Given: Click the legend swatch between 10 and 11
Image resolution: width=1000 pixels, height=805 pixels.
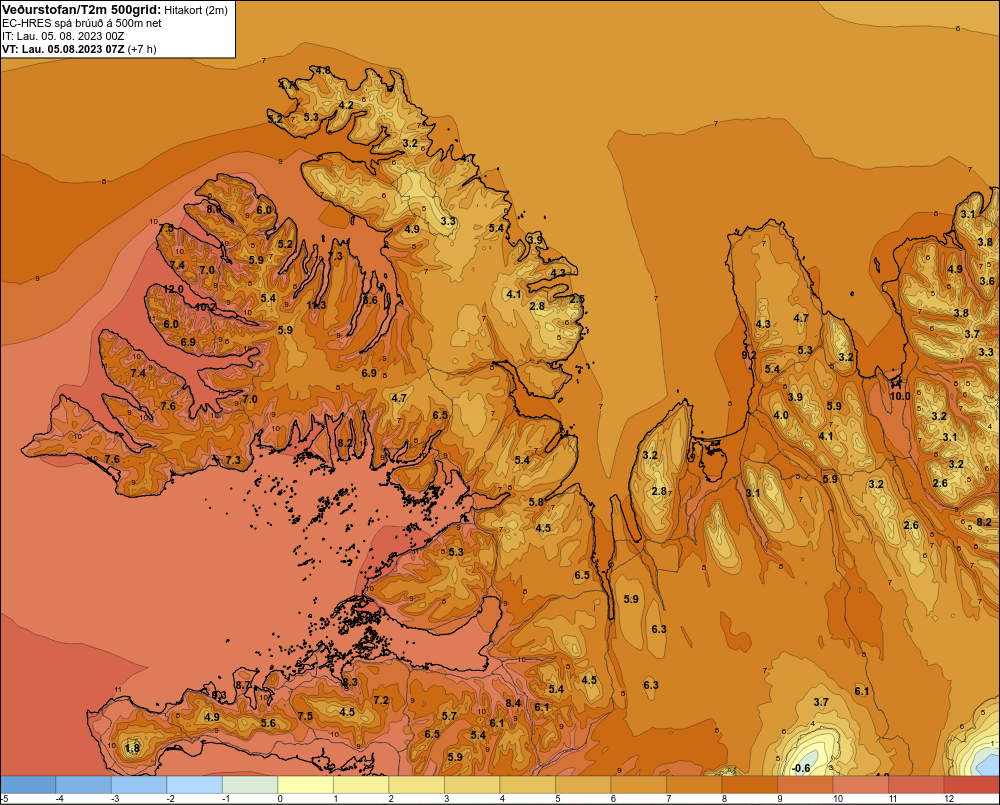Looking at the screenshot, I should tap(860, 785).
